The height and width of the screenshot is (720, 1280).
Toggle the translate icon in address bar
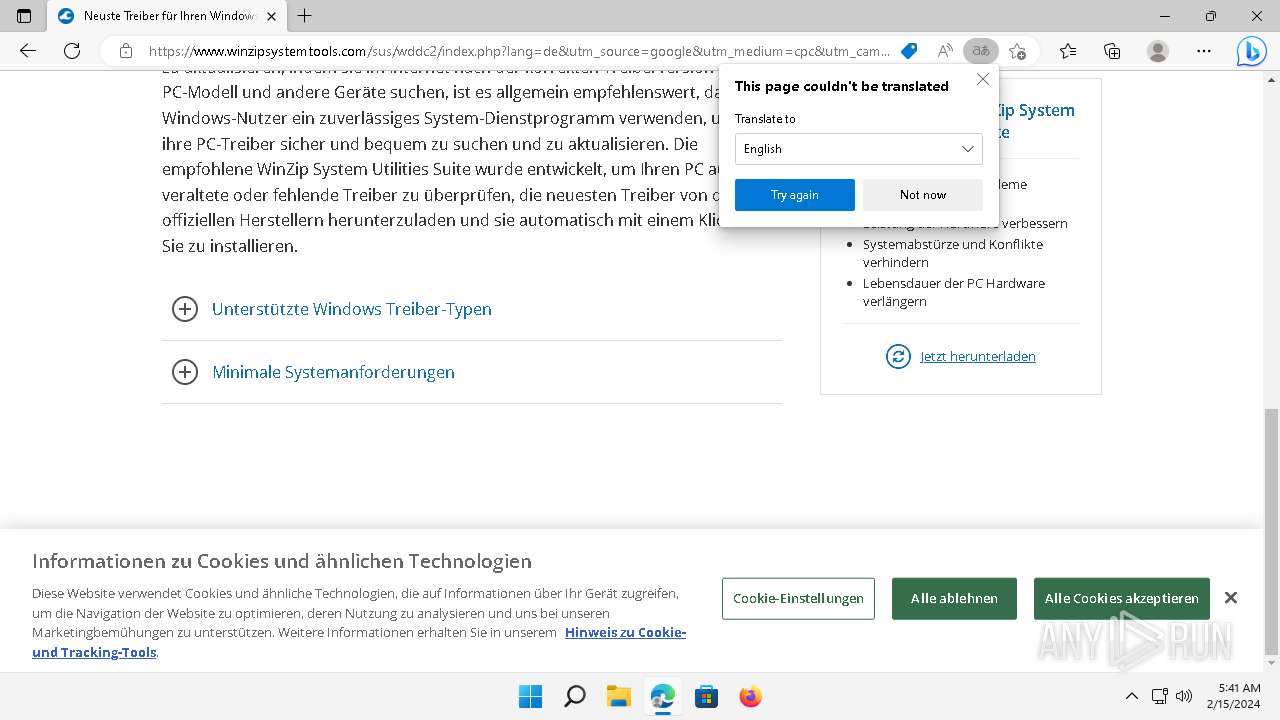[x=981, y=51]
